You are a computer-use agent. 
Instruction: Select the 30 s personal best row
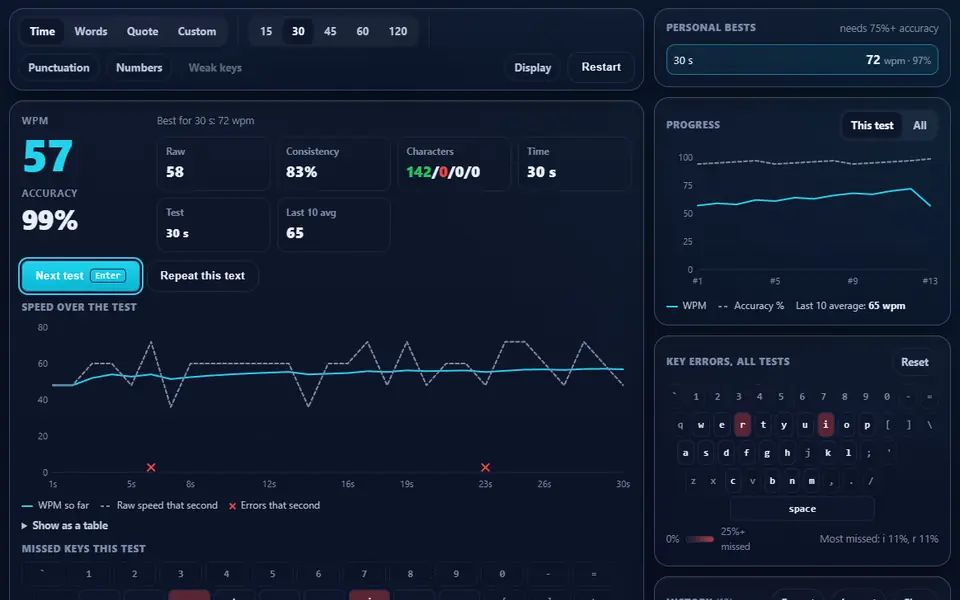tap(802, 60)
